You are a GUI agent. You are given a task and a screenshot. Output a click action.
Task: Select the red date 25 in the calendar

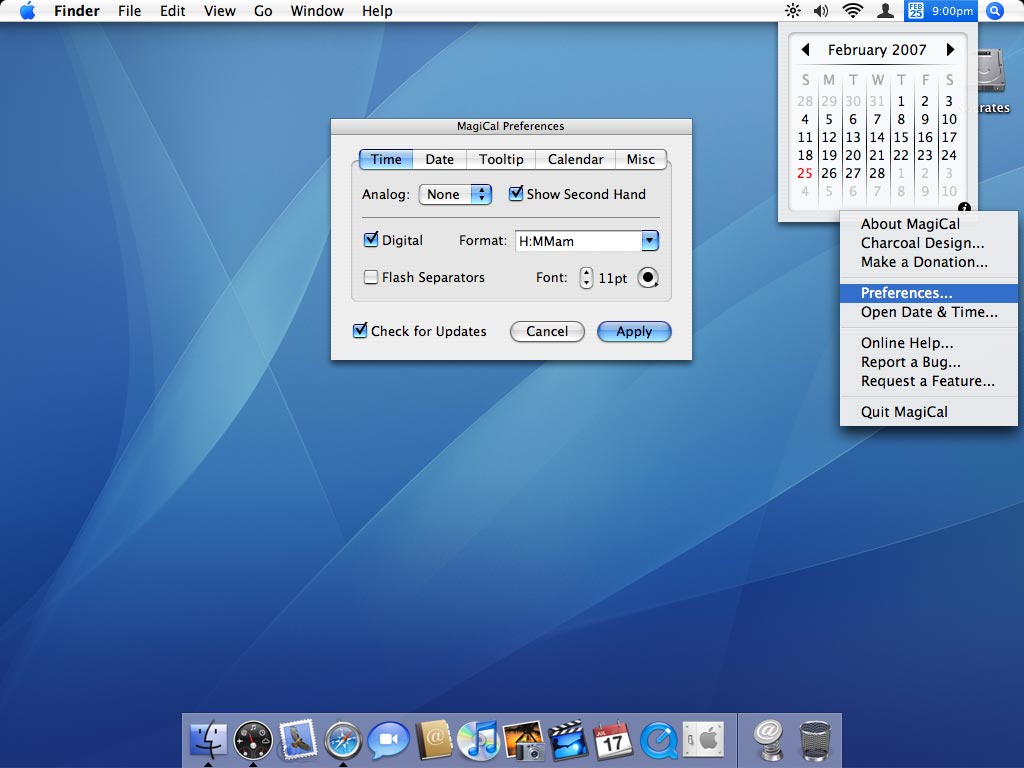point(805,173)
